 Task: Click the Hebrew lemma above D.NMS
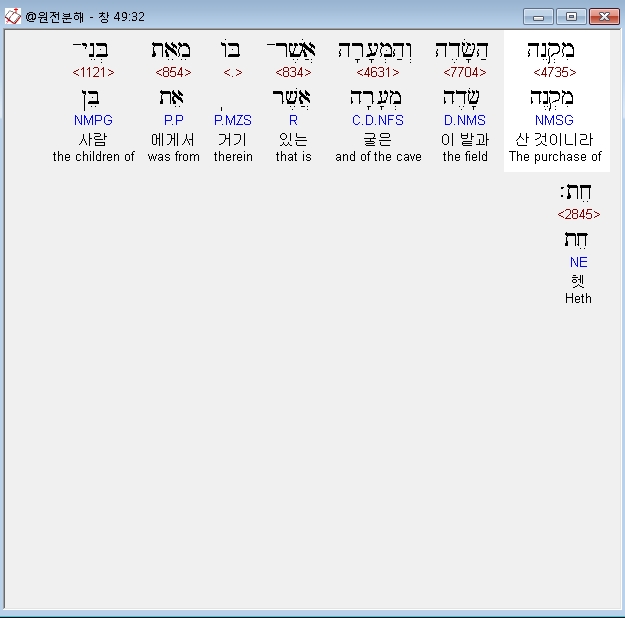[462, 98]
